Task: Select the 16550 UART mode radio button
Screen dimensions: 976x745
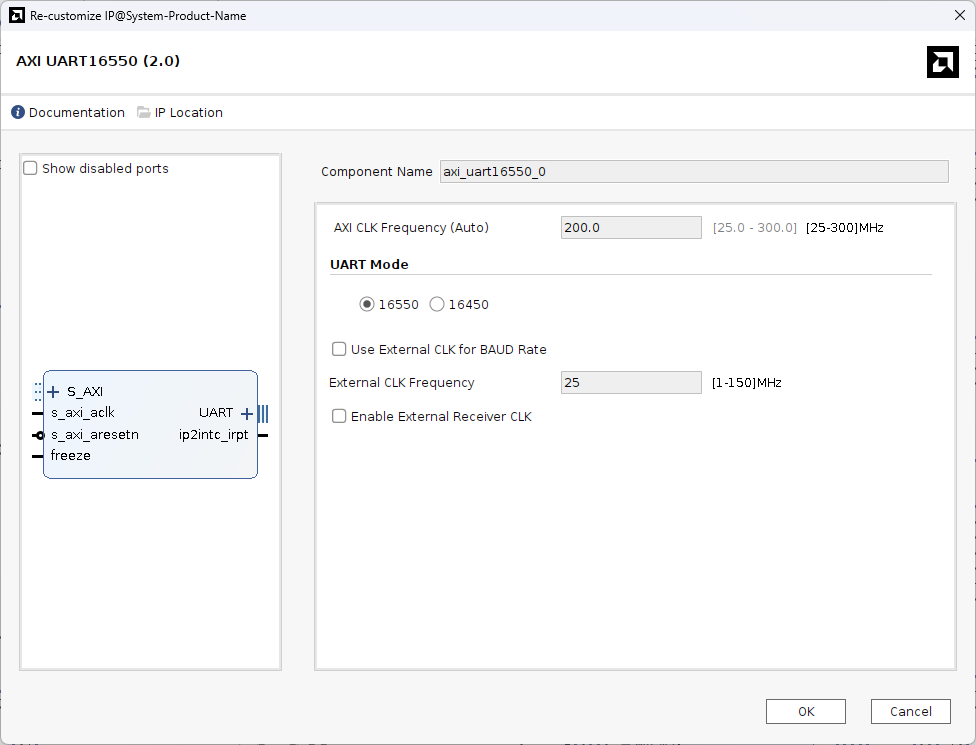Action: 367,305
